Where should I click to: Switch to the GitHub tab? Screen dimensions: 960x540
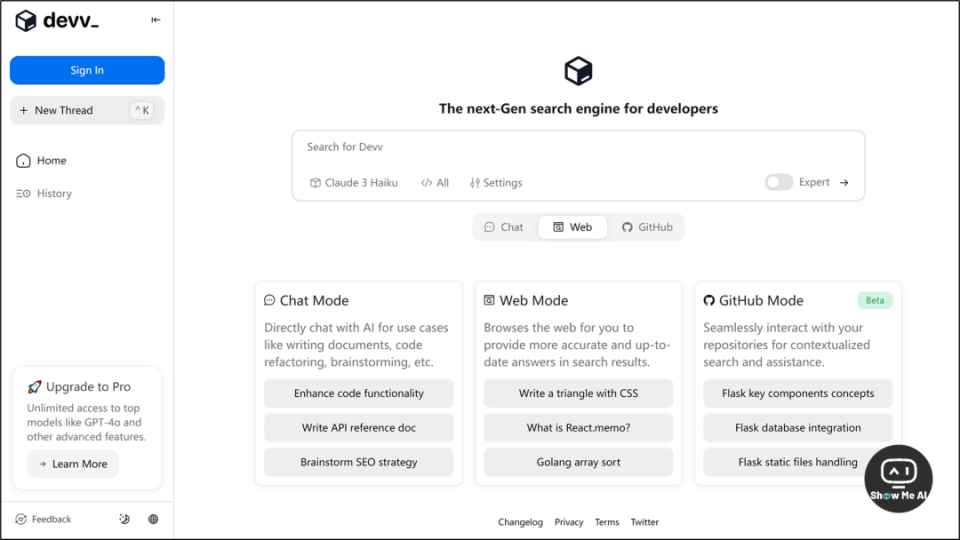(x=647, y=227)
